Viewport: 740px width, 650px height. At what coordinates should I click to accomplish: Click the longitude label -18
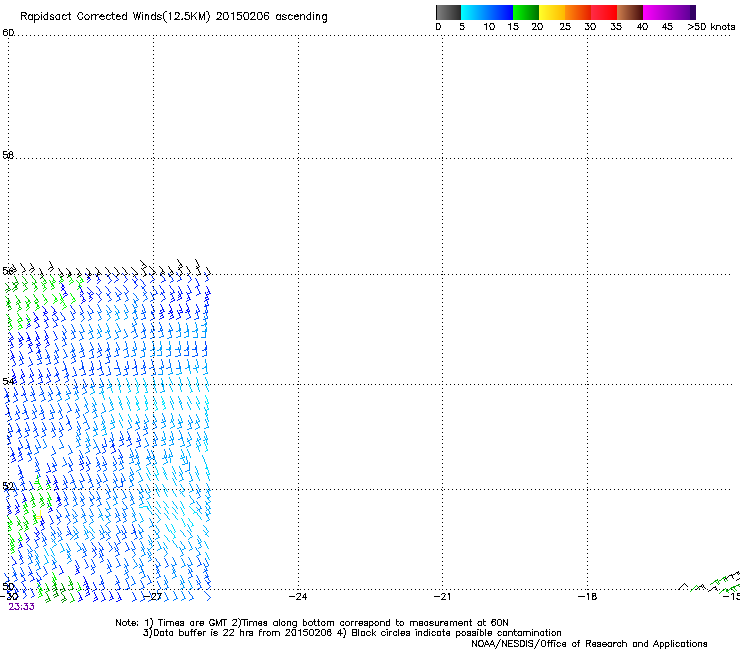587,597
